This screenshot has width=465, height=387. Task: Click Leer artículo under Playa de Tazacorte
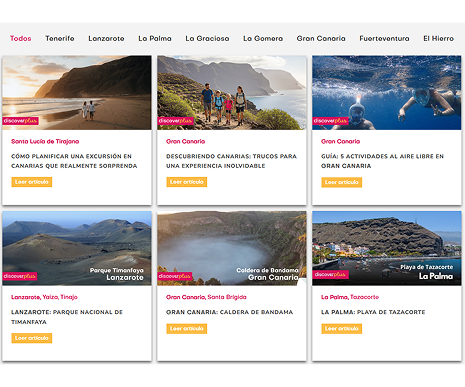tap(342, 329)
